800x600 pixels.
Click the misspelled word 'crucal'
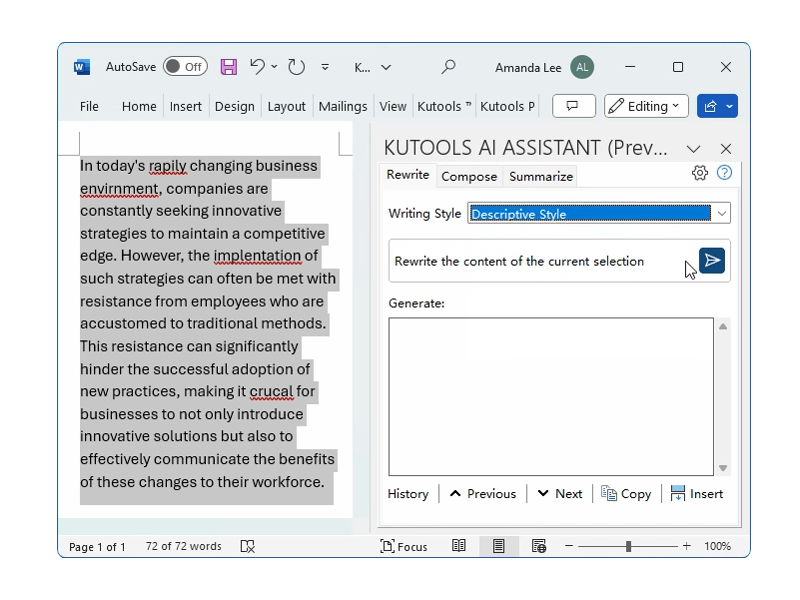271,391
